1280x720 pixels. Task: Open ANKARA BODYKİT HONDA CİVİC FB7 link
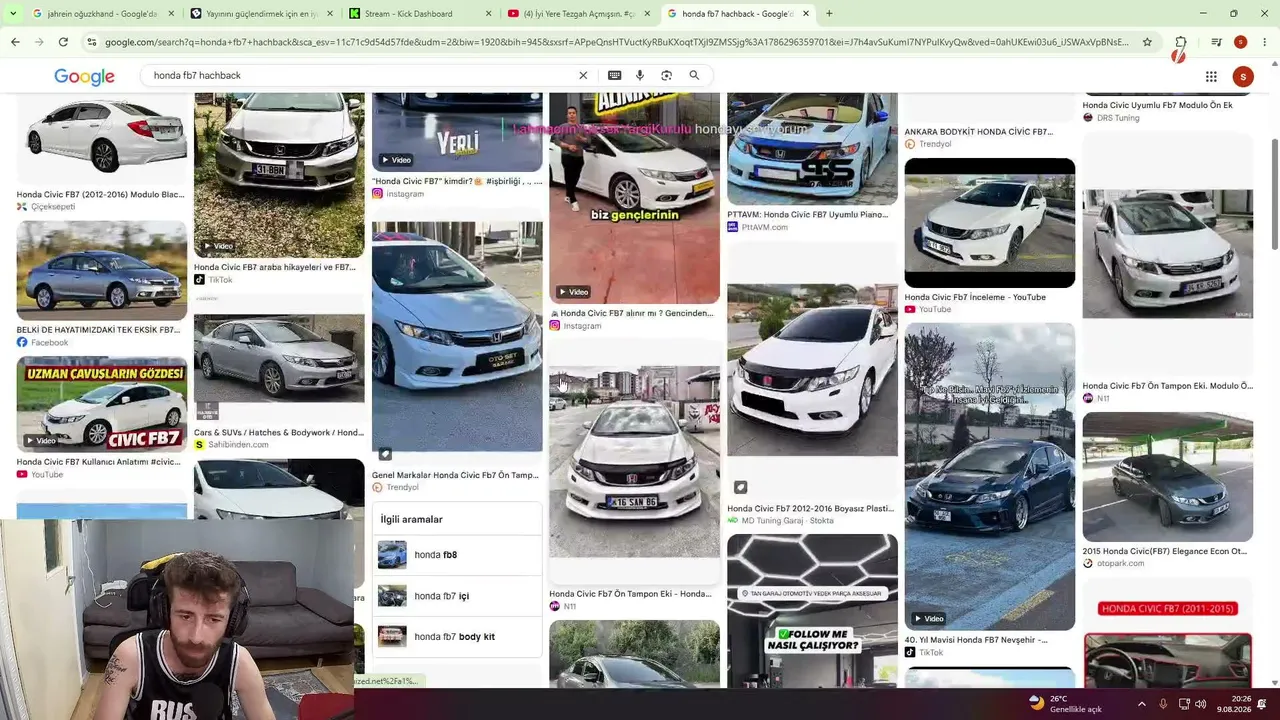978,132
